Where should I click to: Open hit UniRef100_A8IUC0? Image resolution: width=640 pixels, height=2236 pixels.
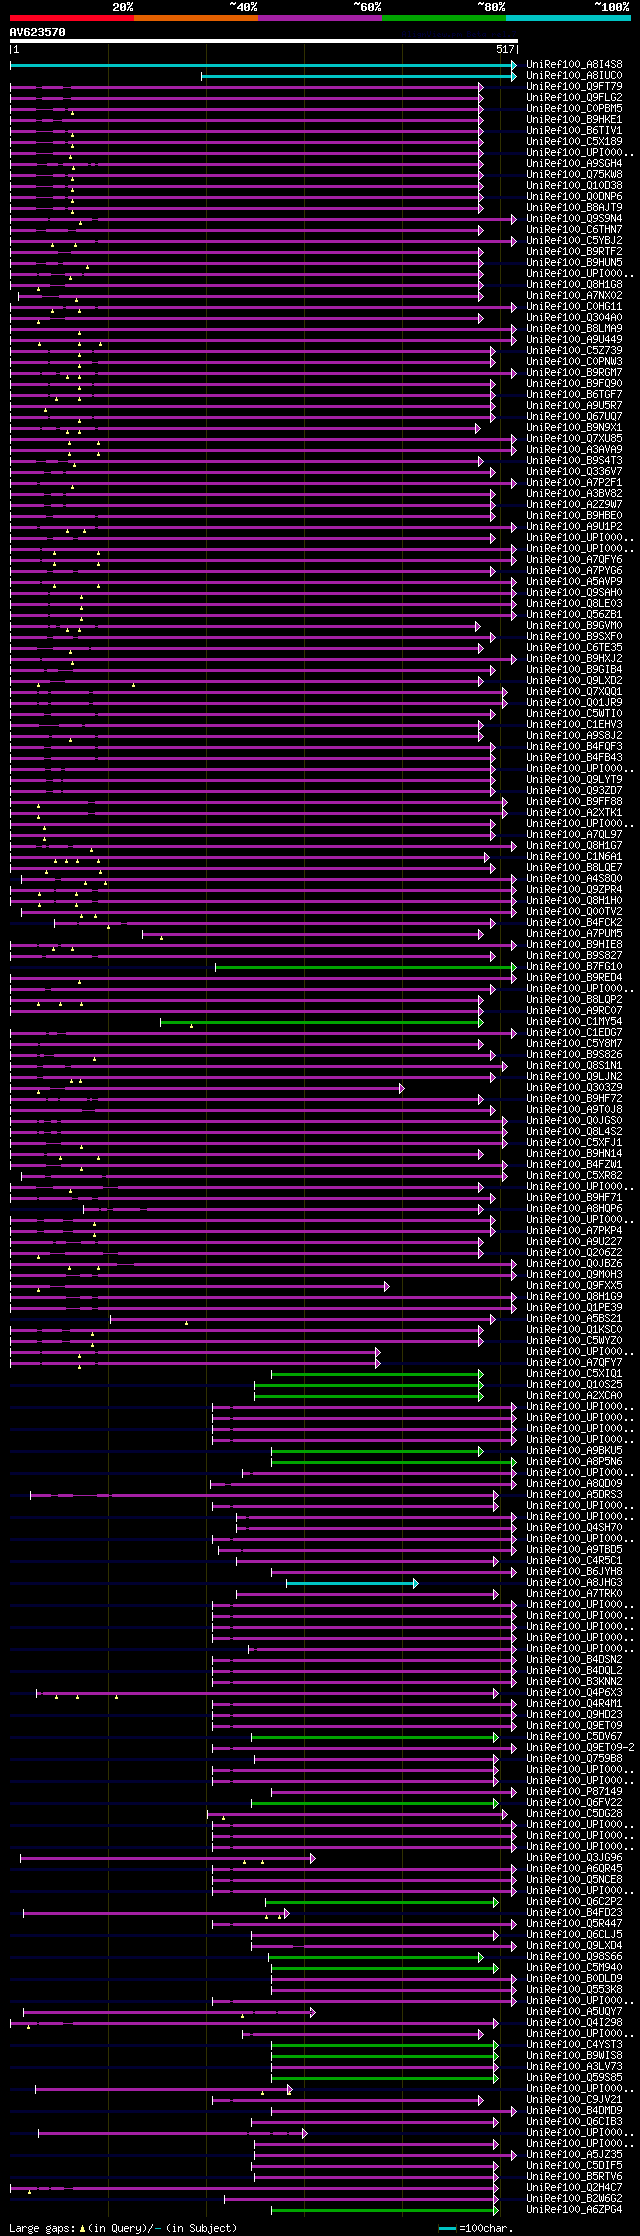click(574, 76)
